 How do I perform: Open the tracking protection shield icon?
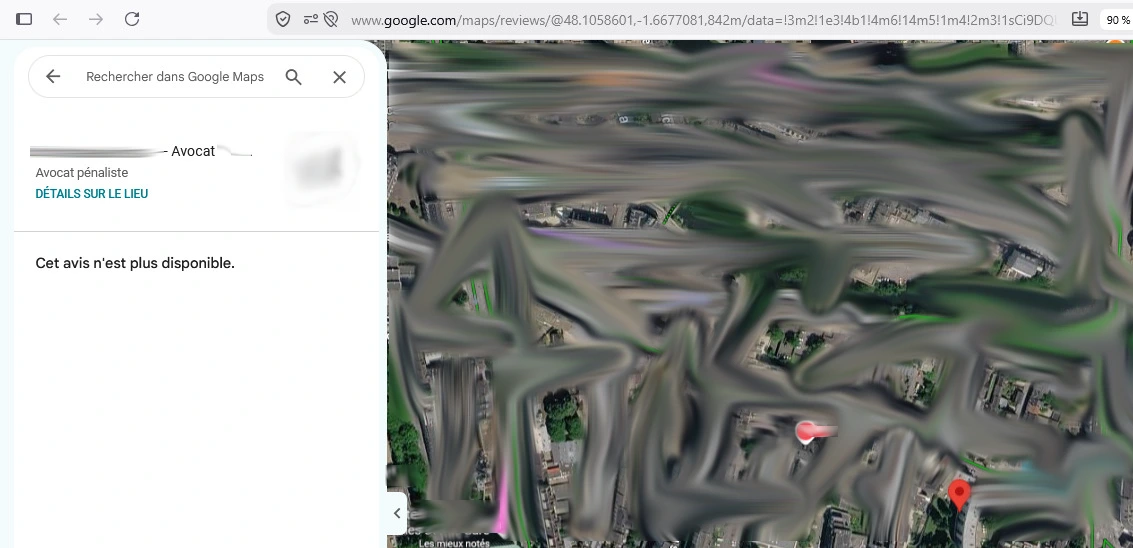283,20
